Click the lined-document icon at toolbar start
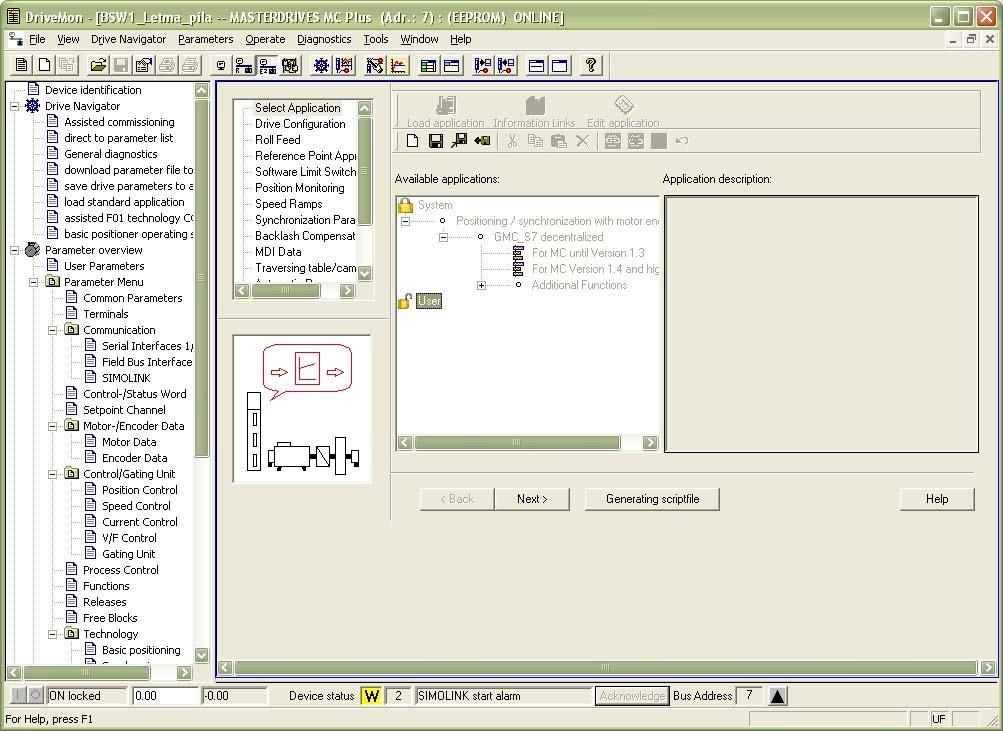Image resolution: width=1003 pixels, height=731 pixels. coord(22,65)
